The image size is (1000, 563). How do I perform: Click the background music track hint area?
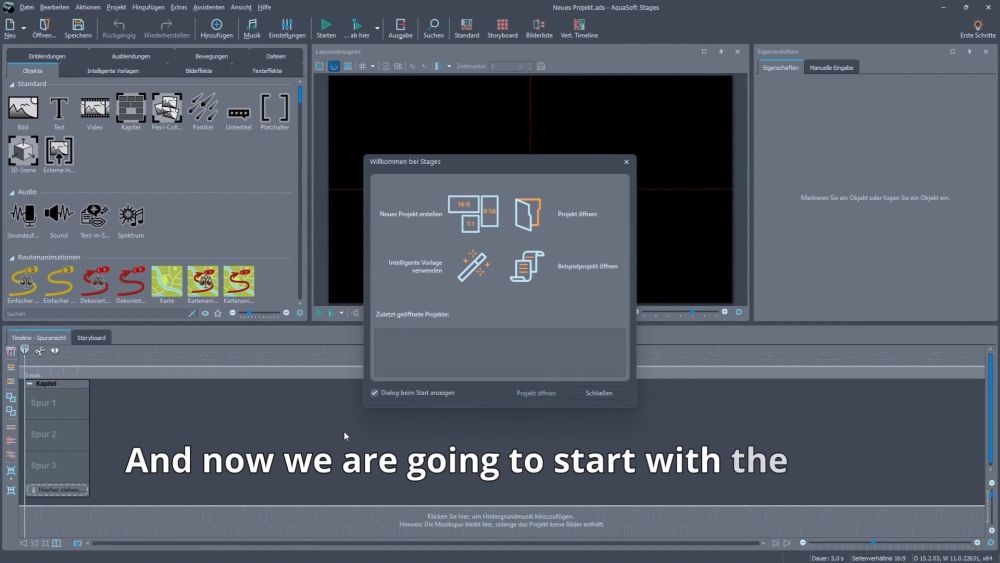pyautogui.click(x=501, y=520)
